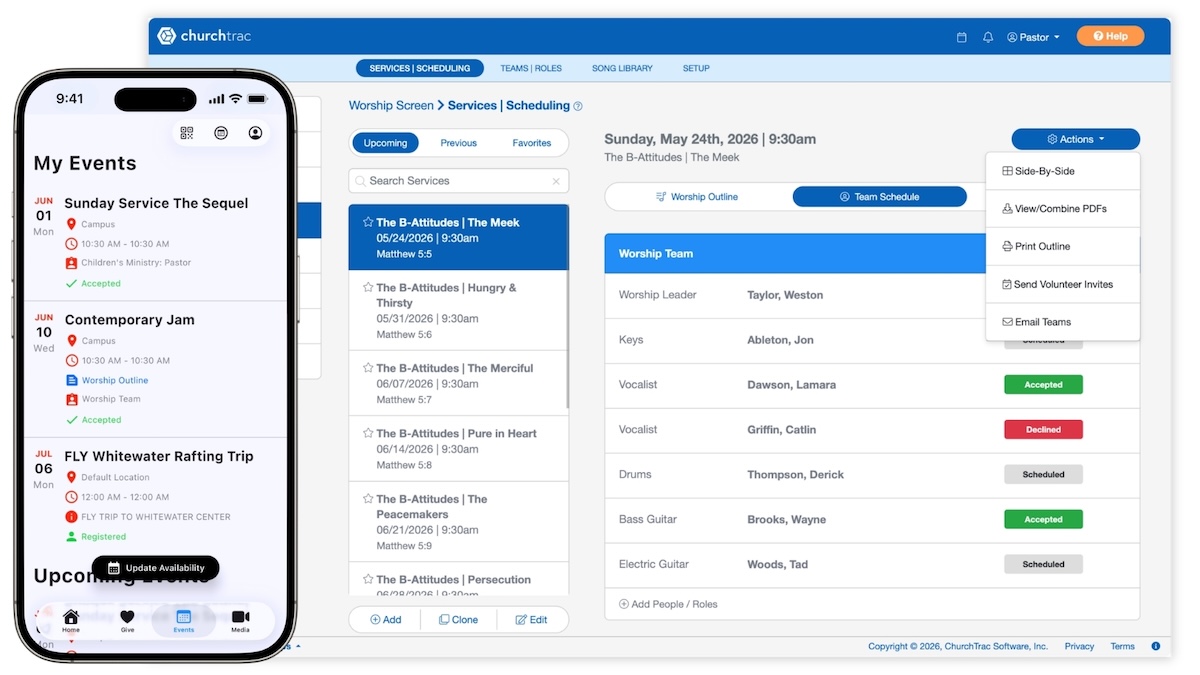This screenshot has height=675, width=1200.
Task: Click the Accepted badge for Brooks, Wayne
Action: pyautogui.click(x=1043, y=520)
